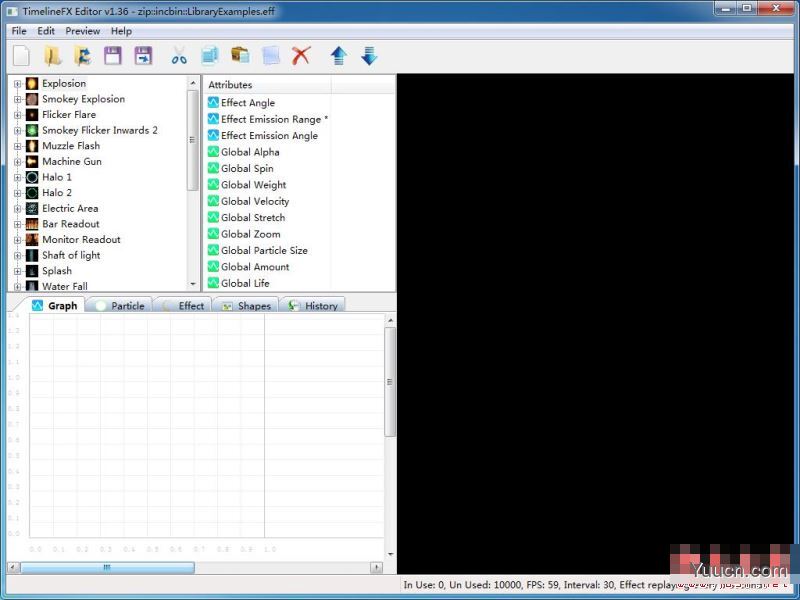Click the blue up arrow toolbar icon
800x600 pixels.
tap(338, 56)
